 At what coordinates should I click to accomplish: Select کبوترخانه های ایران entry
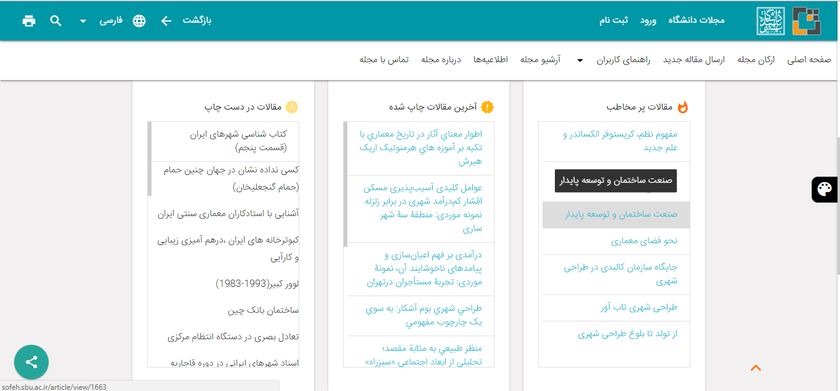click(x=228, y=250)
